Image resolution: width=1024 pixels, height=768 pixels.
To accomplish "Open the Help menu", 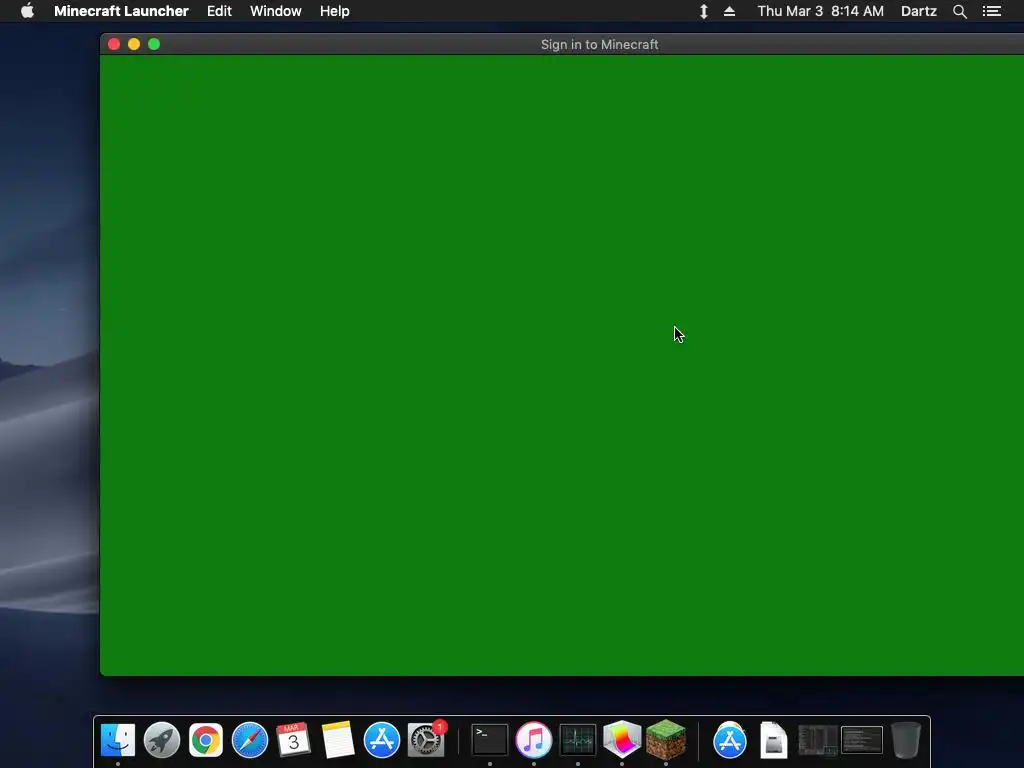I will pos(334,11).
